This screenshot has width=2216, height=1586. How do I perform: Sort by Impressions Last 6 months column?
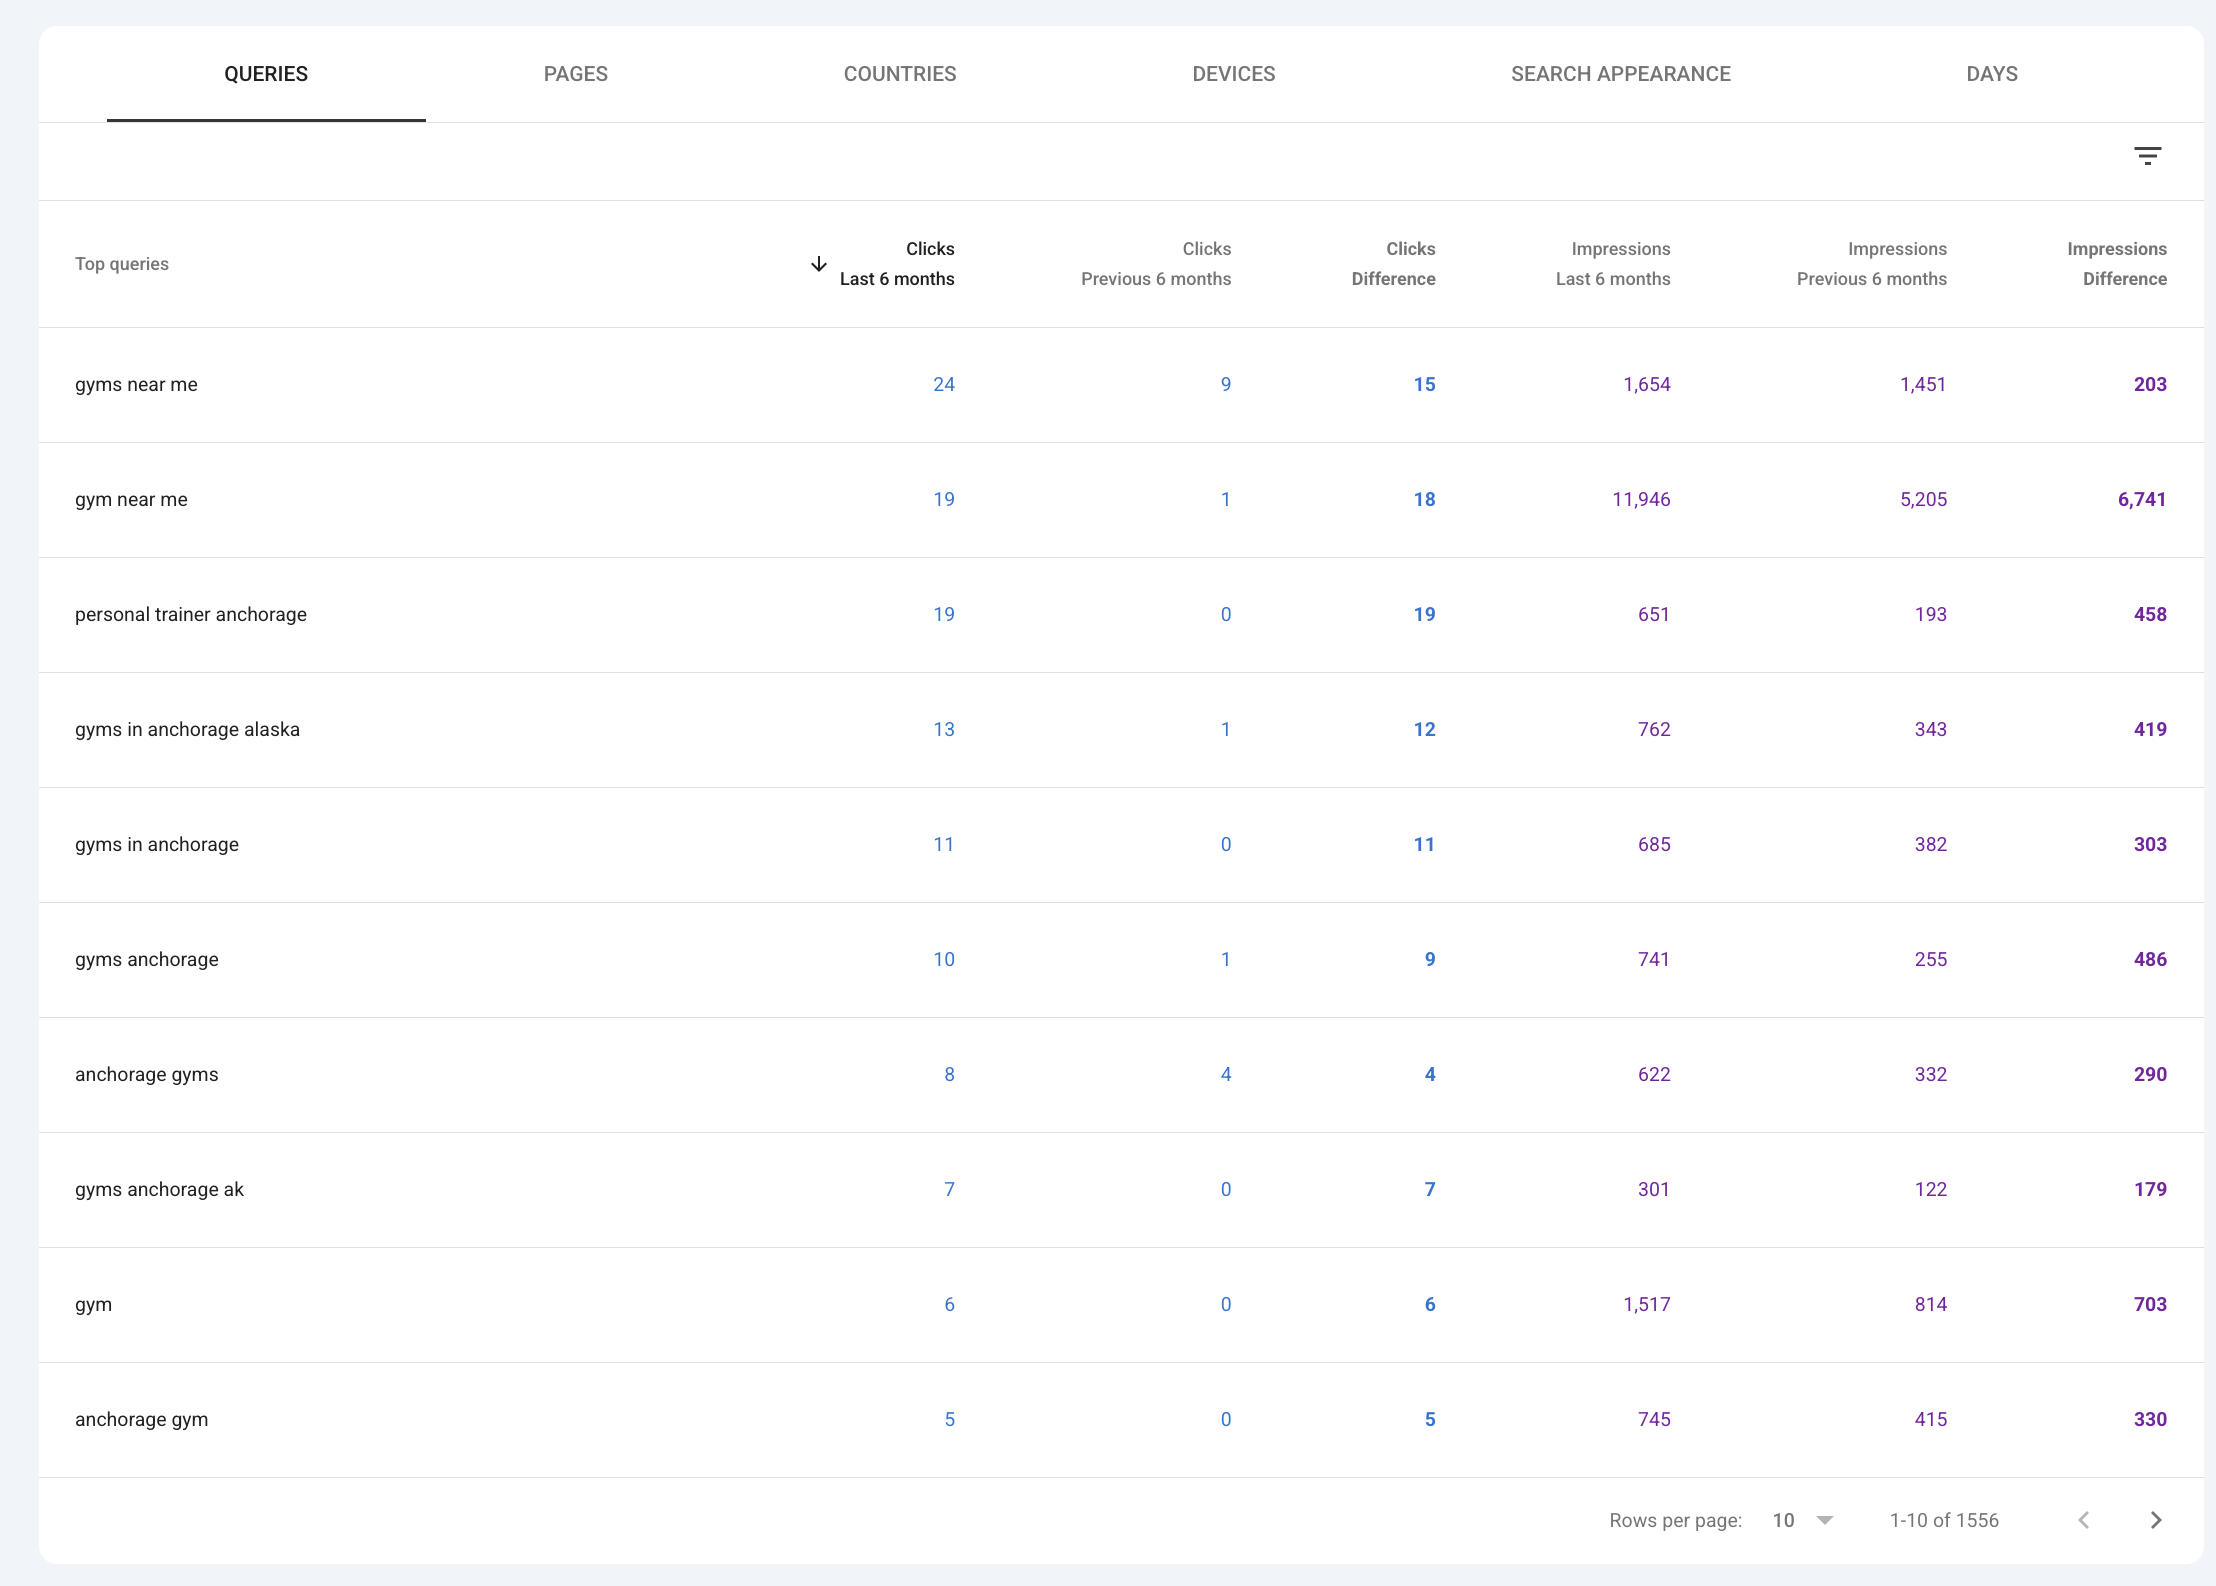coord(1613,264)
